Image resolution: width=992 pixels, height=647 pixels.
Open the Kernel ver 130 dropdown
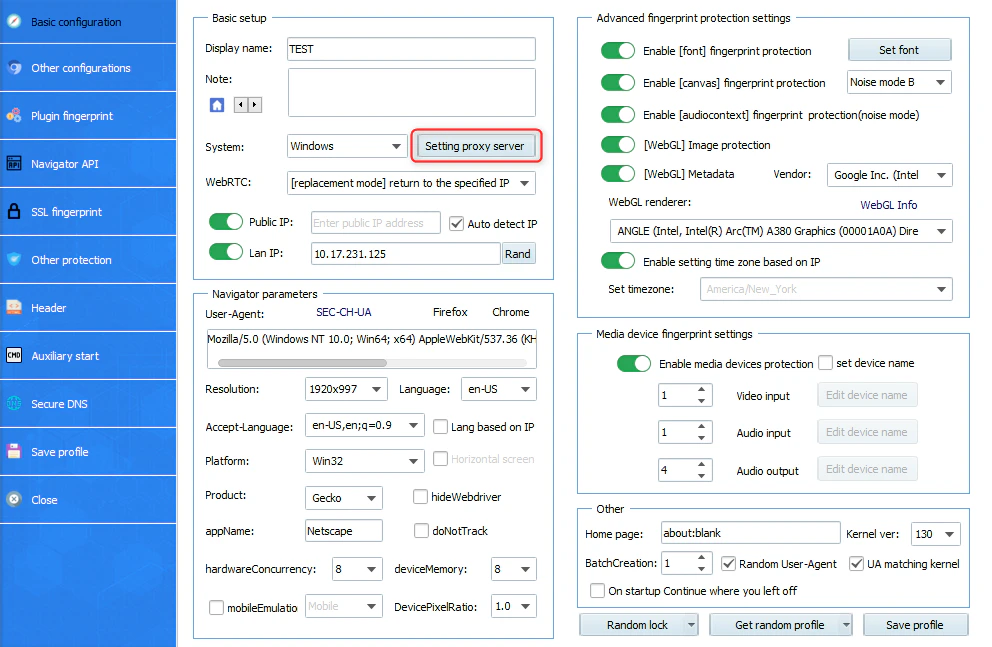tap(936, 534)
